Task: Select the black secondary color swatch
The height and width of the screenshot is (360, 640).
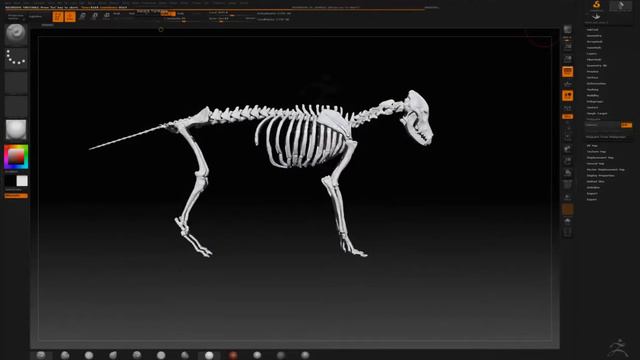Action: (10, 181)
